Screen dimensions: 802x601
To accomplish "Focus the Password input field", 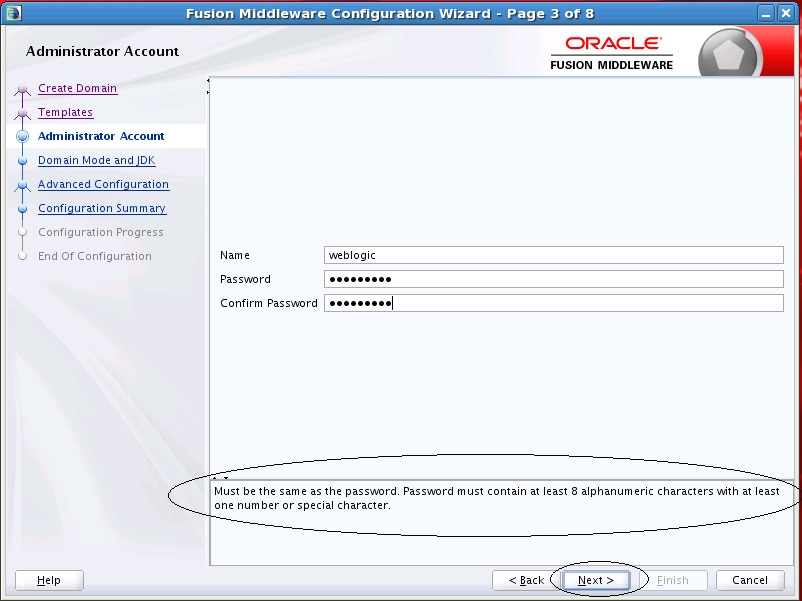I will pos(553,279).
